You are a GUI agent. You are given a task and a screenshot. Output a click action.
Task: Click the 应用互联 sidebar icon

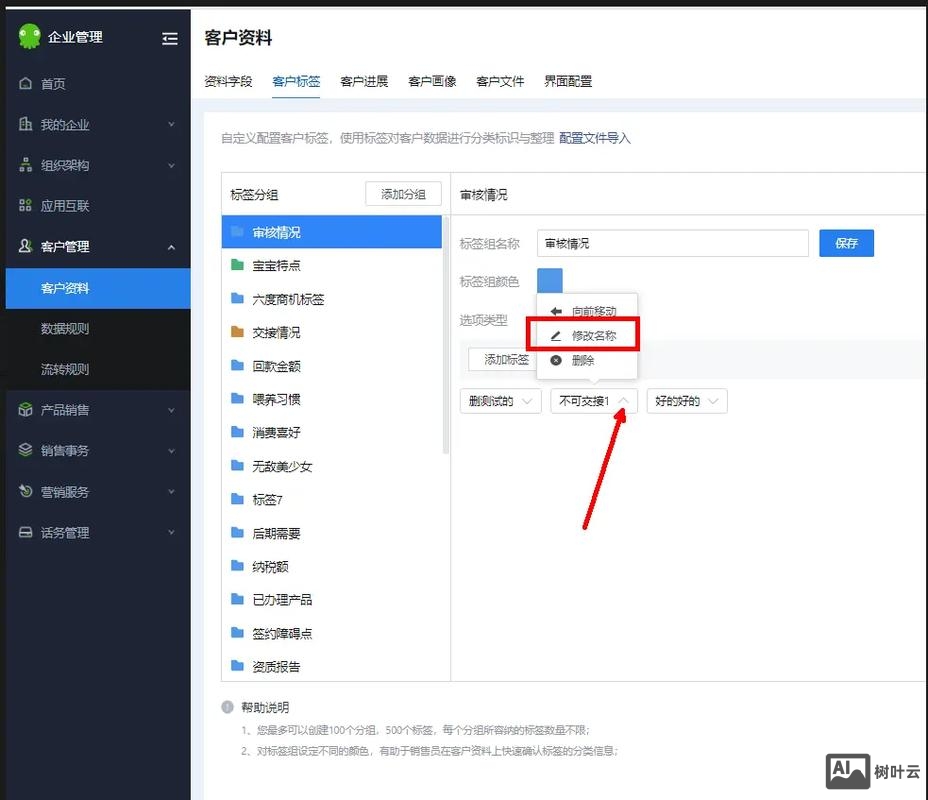coord(26,206)
